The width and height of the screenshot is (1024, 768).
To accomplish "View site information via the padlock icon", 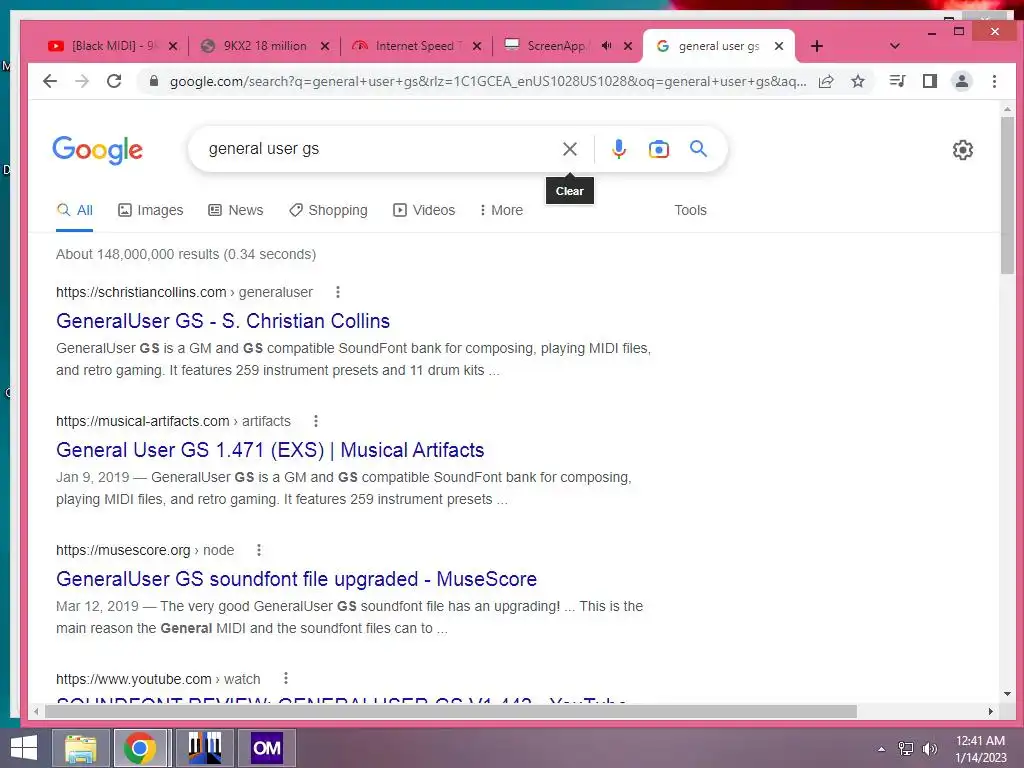I will click(x=153, y=81).
